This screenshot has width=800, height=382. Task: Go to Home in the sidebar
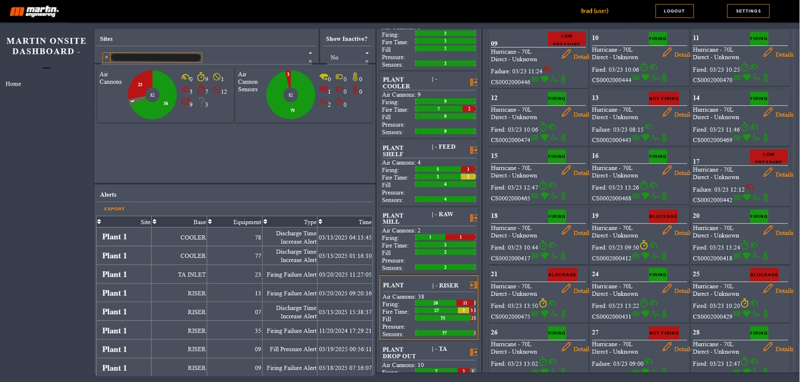(13, 84)
